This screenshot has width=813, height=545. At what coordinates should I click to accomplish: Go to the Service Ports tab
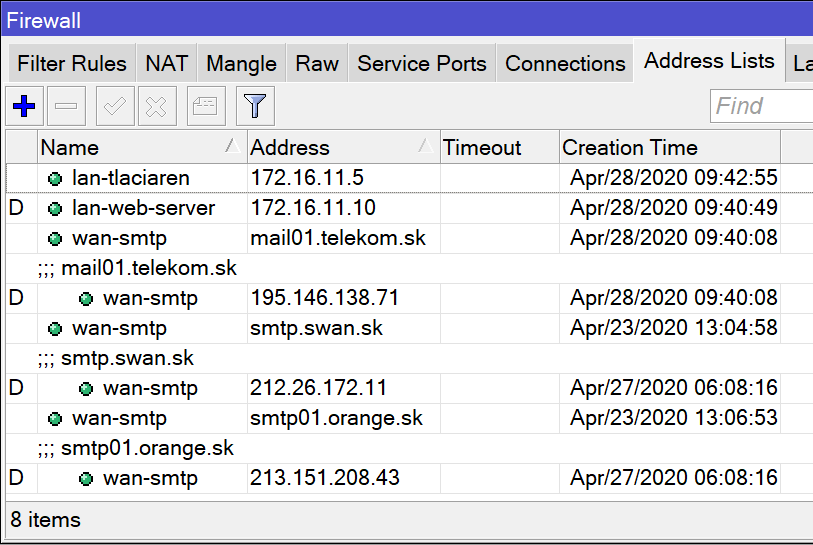421,64
